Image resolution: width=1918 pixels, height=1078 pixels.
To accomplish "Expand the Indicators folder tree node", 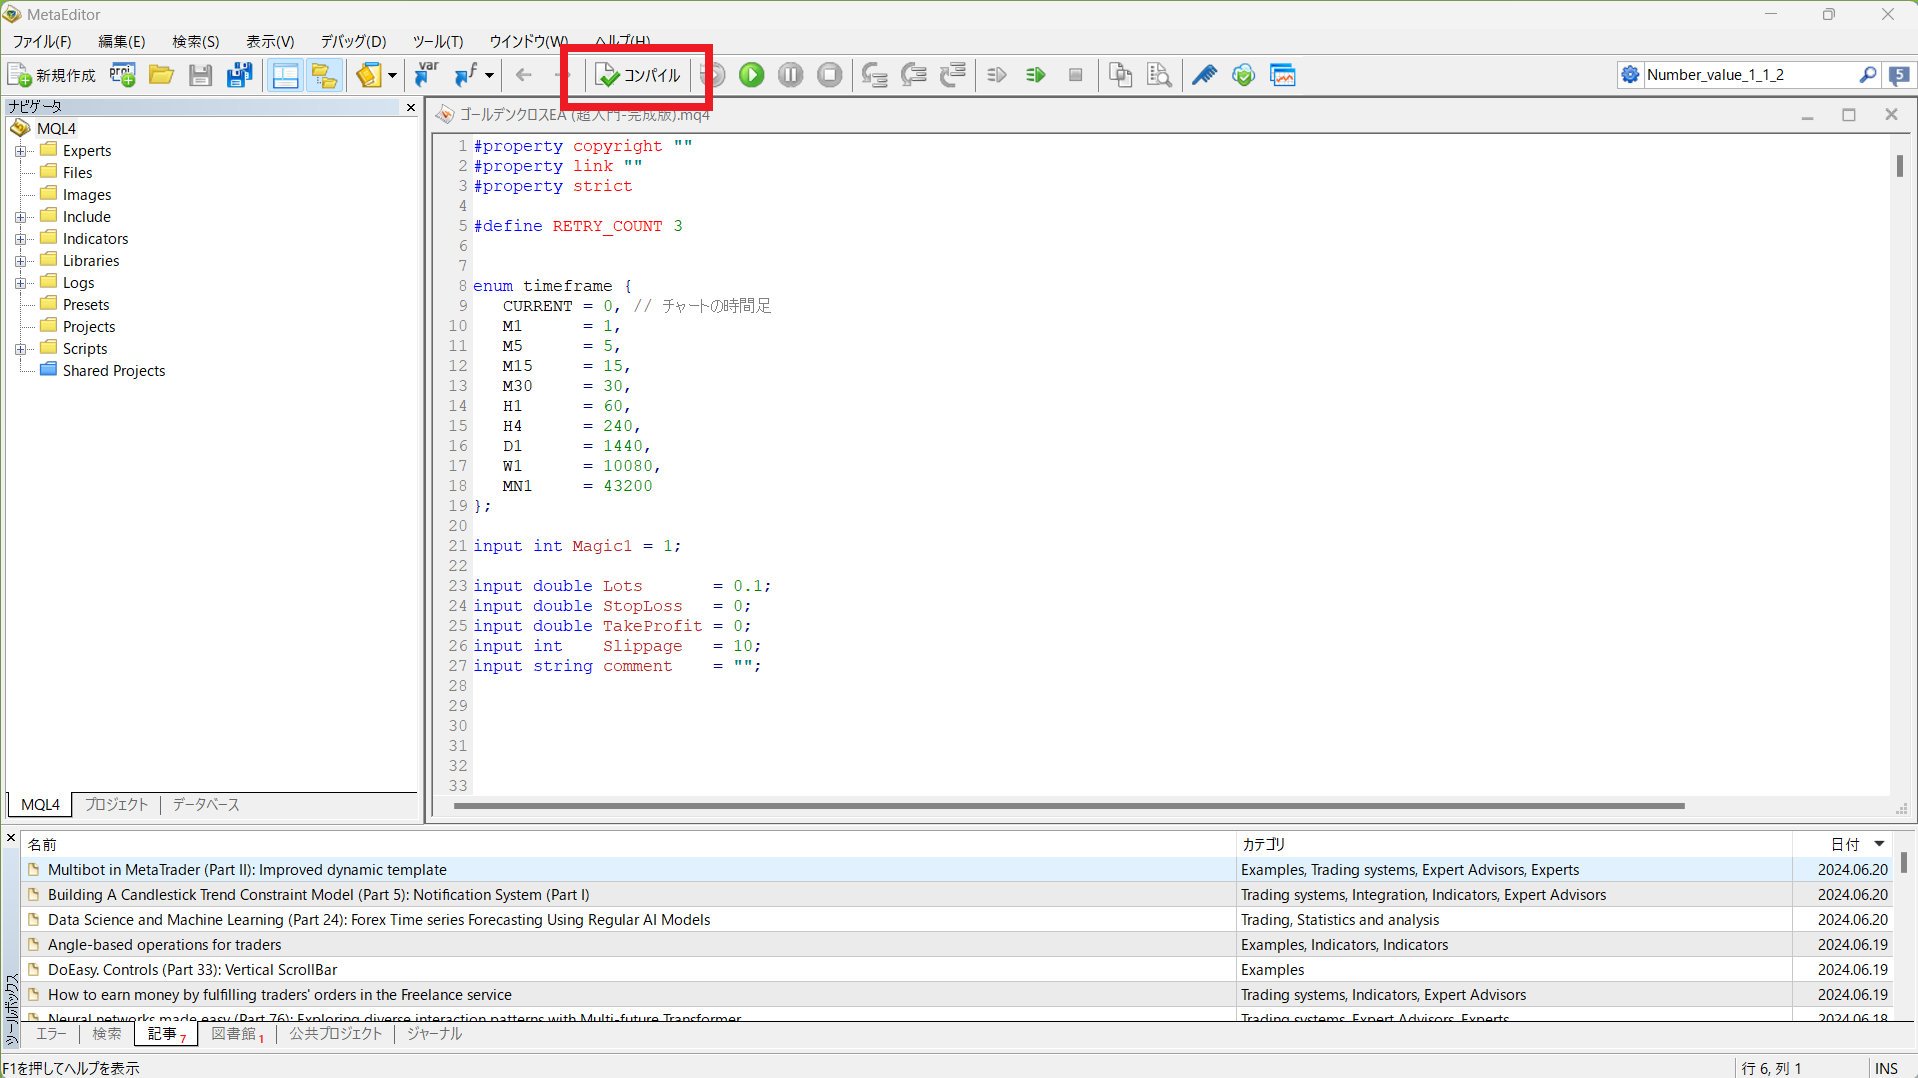I will 20,239.
